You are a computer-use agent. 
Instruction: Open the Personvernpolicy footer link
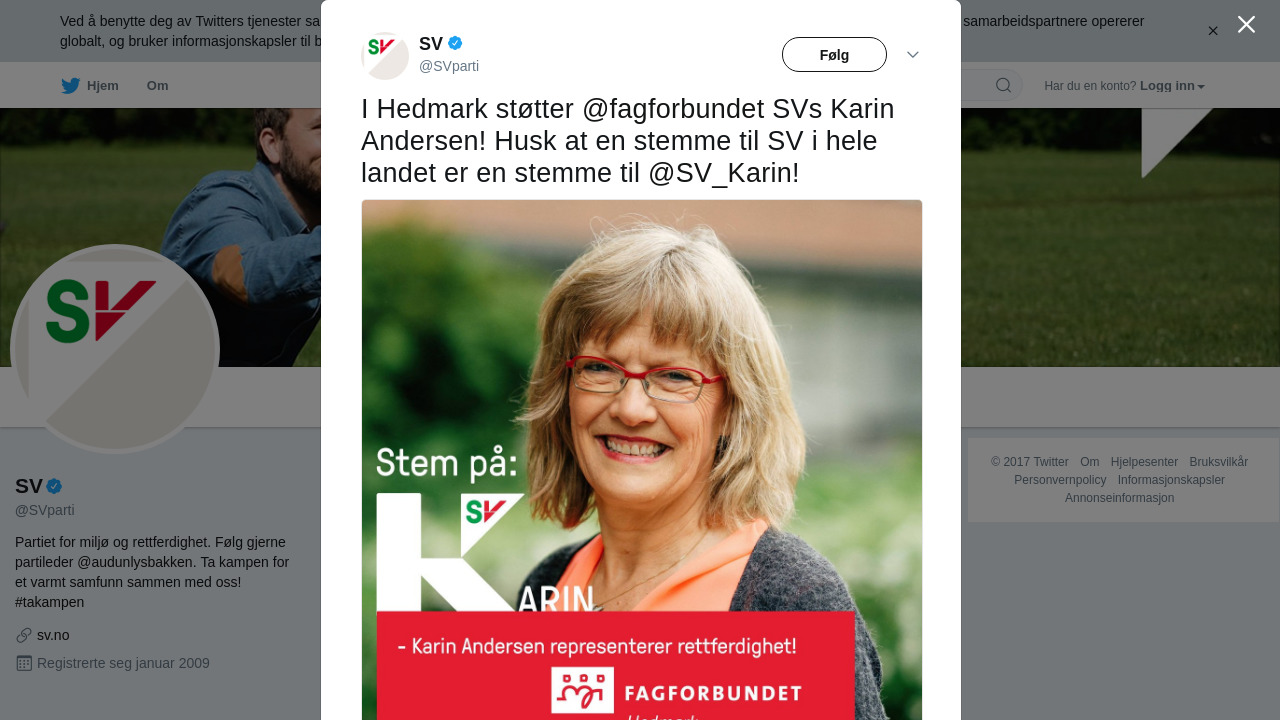point(1060,480)
